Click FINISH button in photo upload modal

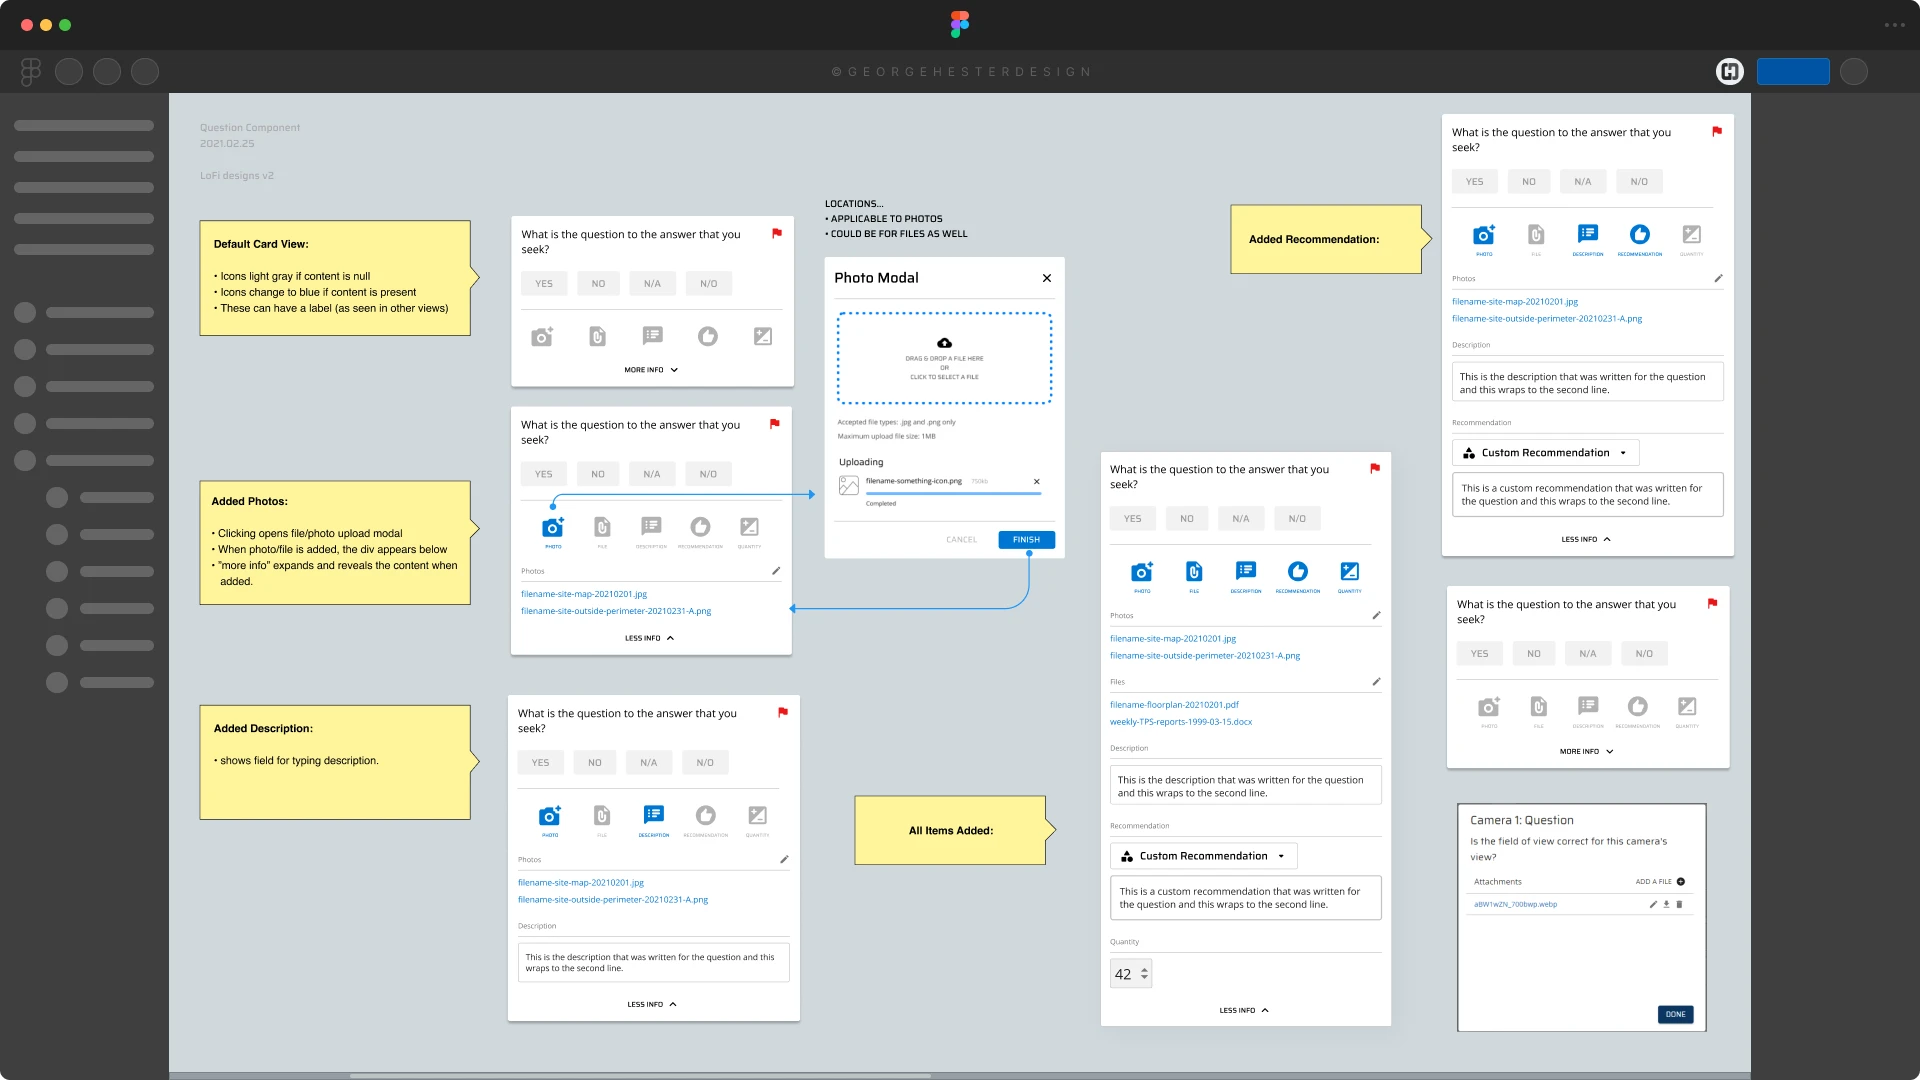click(1027, 539)
